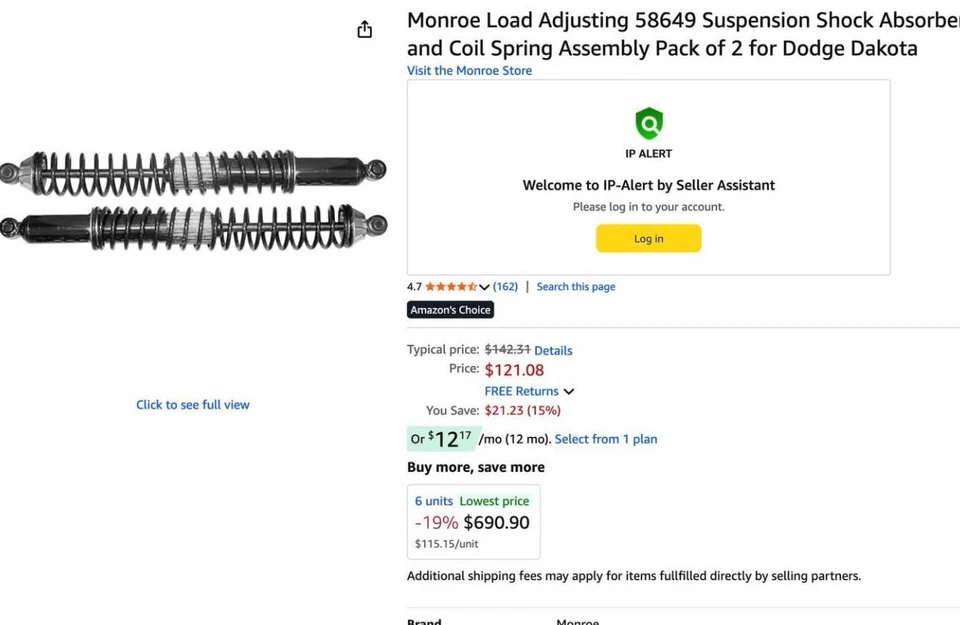This screenshot has width=960, height=625.
Task: Click the Brand row label Monroe
Action: [x=578, y=622]
